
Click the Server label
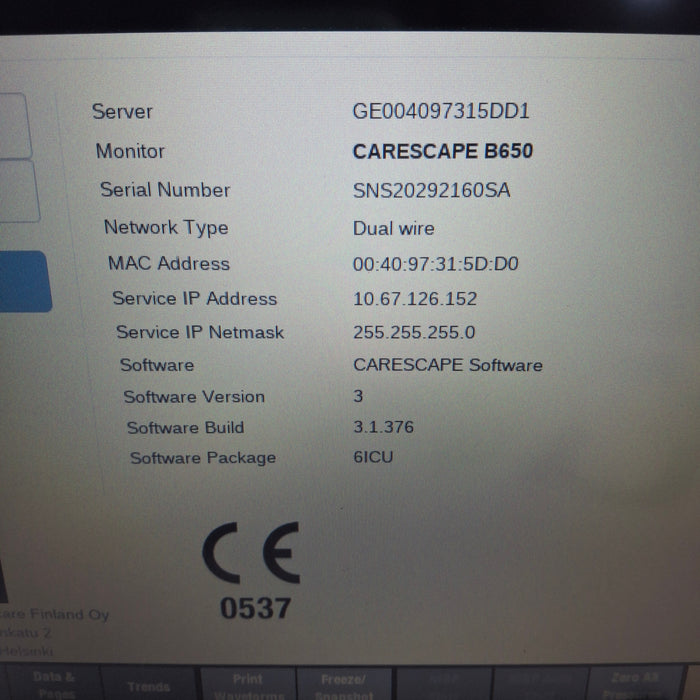pos(122,111)
